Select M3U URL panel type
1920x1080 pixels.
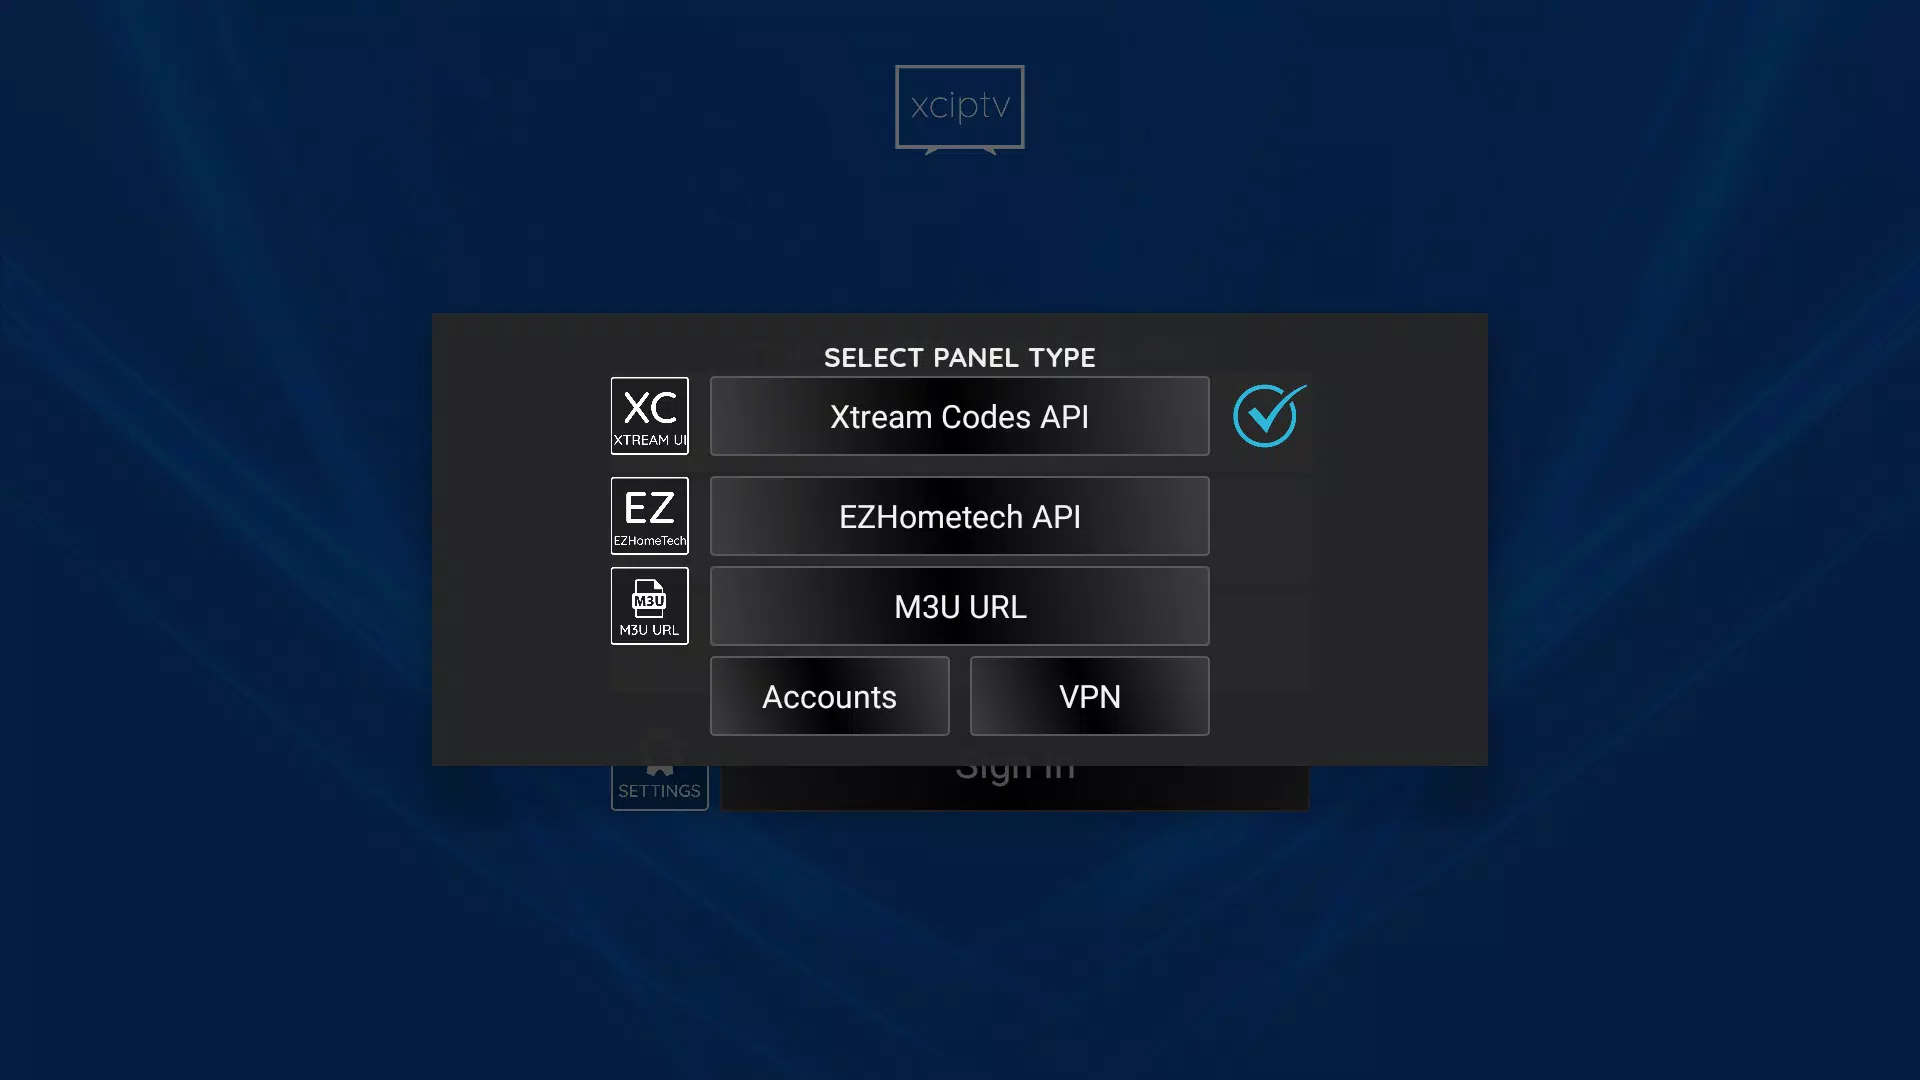point(959,605)
